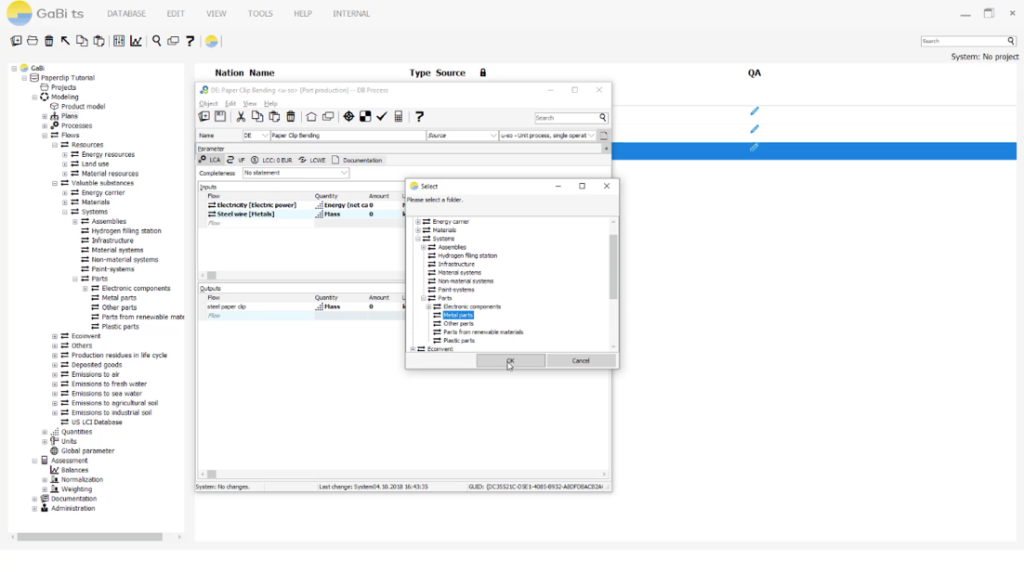Viewport: 1024px width, 572px height.
Task: Click the vertical scrollbar in the Select dialog
Action: coord(613,266)
